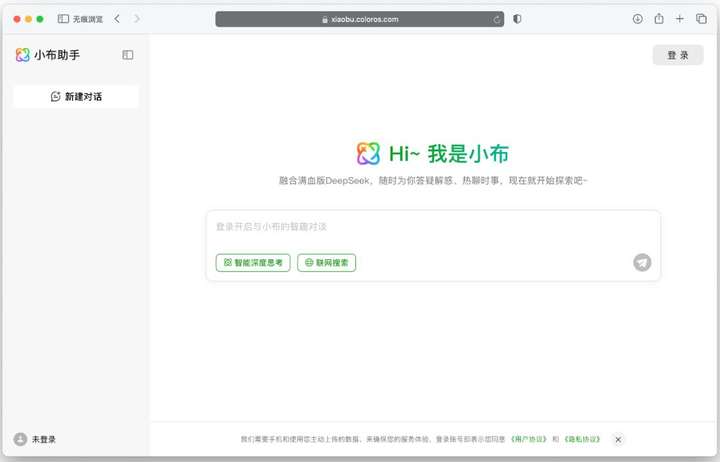Click the 小布助手 title text in sidebar

pos(57,55)
